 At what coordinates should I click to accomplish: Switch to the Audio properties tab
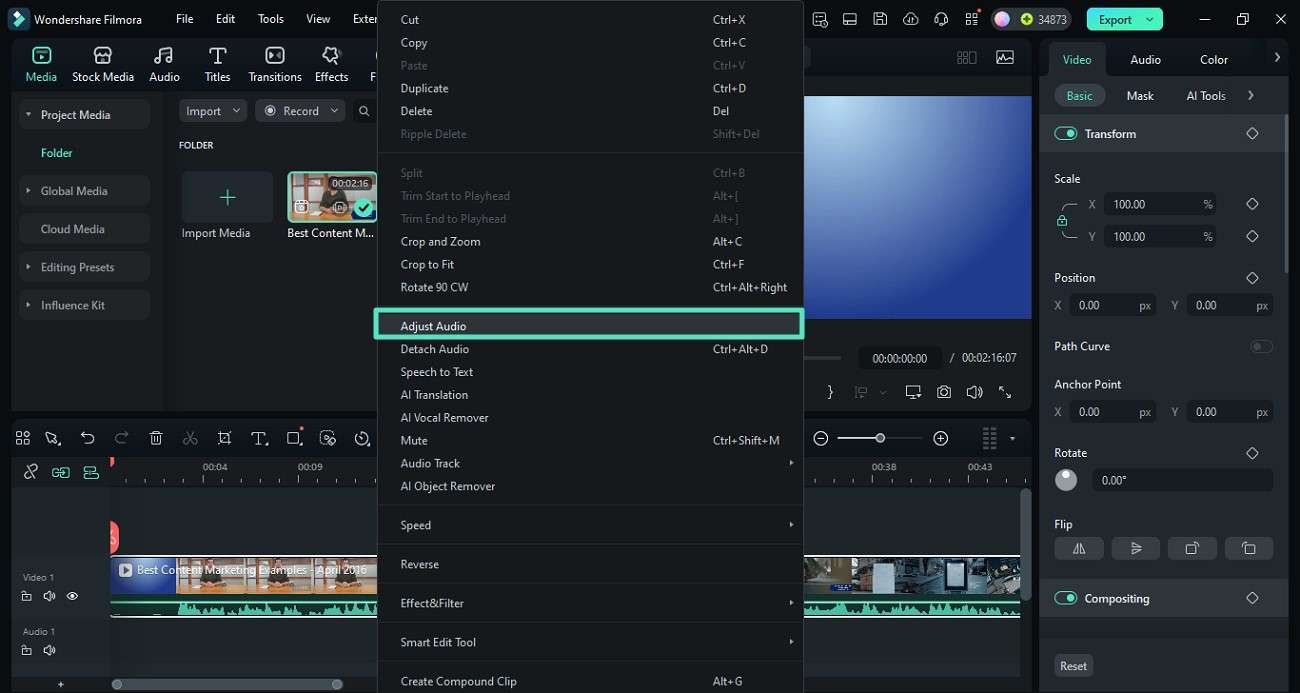1145,59
